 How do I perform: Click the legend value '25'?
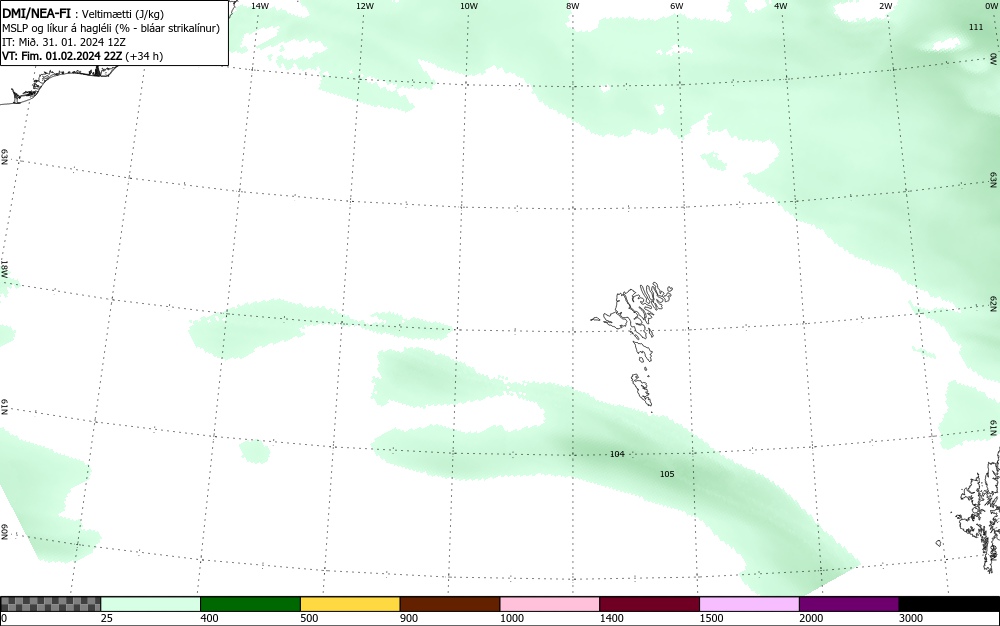coord(107,618)
